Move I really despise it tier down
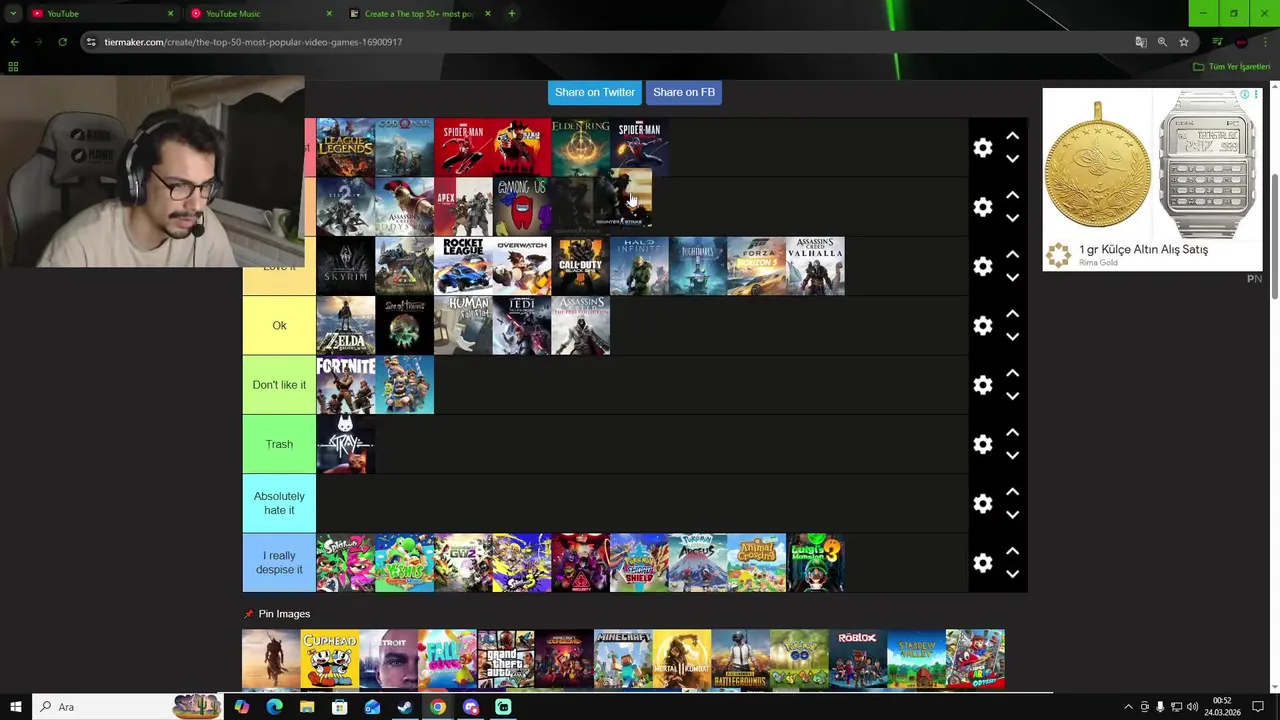The width and height of the screenshot is (1280, 720). pos(1012,575)
